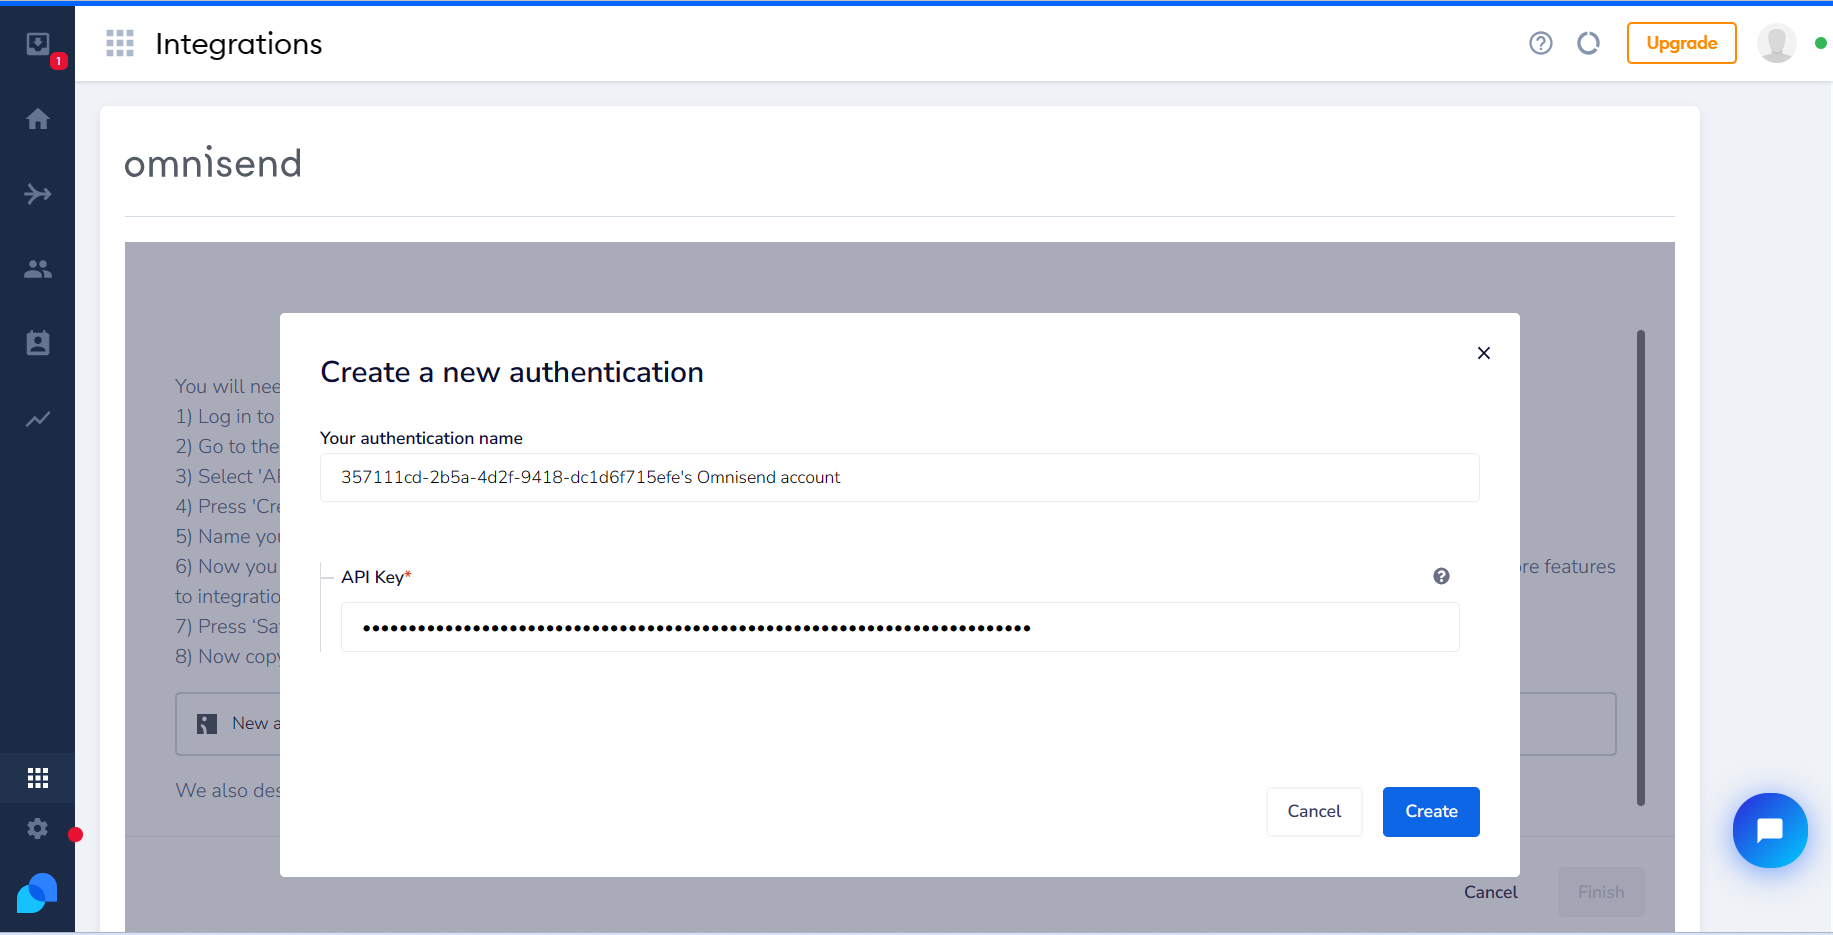
Task: Open the live chat bubble
Action: 1770,830
